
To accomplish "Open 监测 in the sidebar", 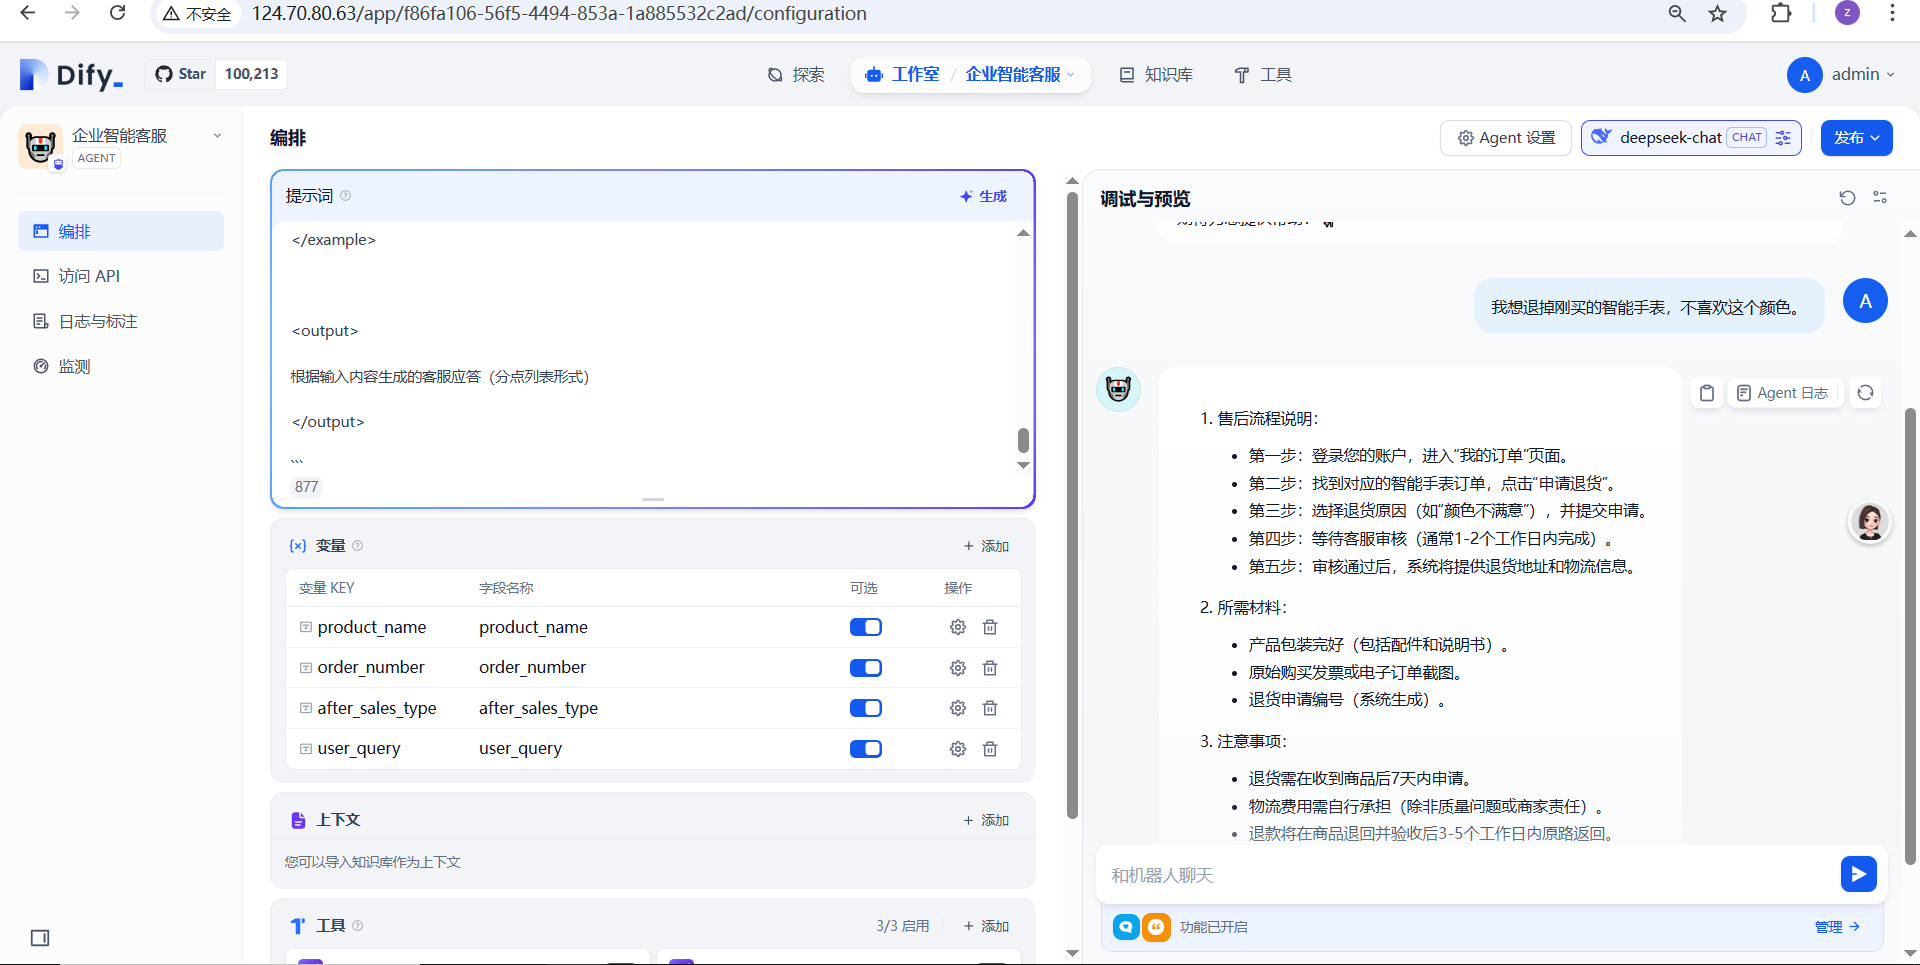I will pos(121,366).
